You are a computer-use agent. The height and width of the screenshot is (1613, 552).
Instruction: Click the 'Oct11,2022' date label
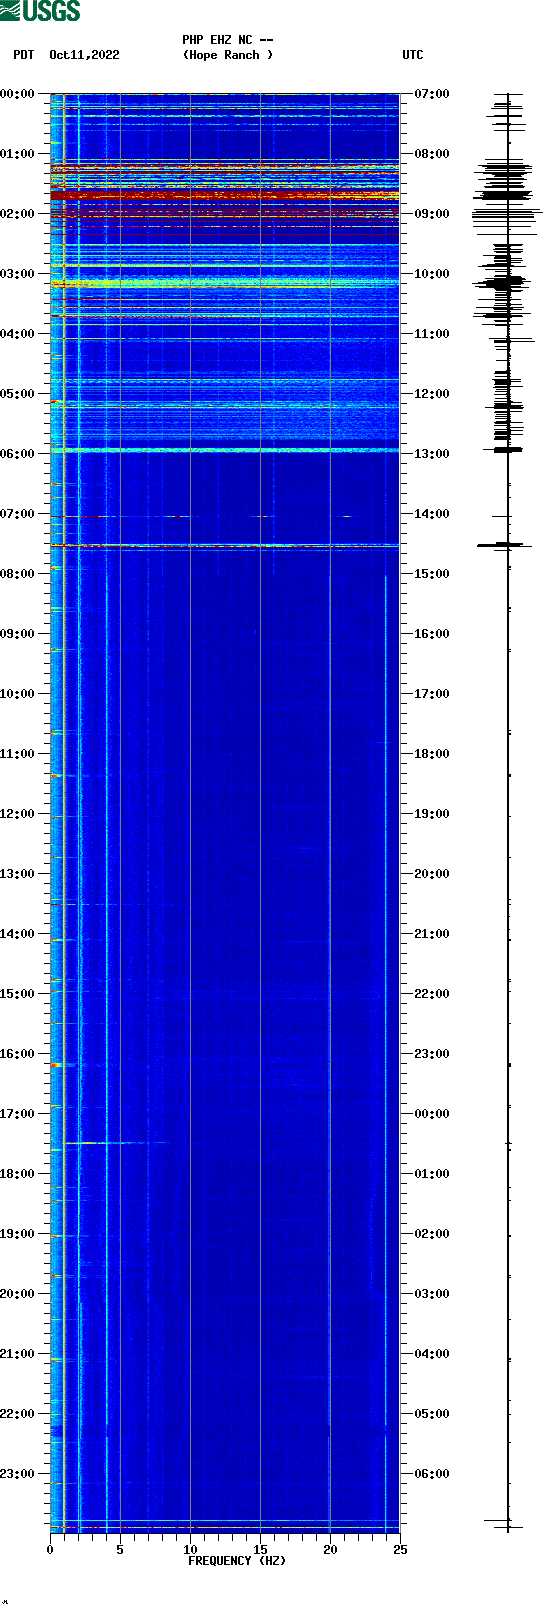pos(84,55)
